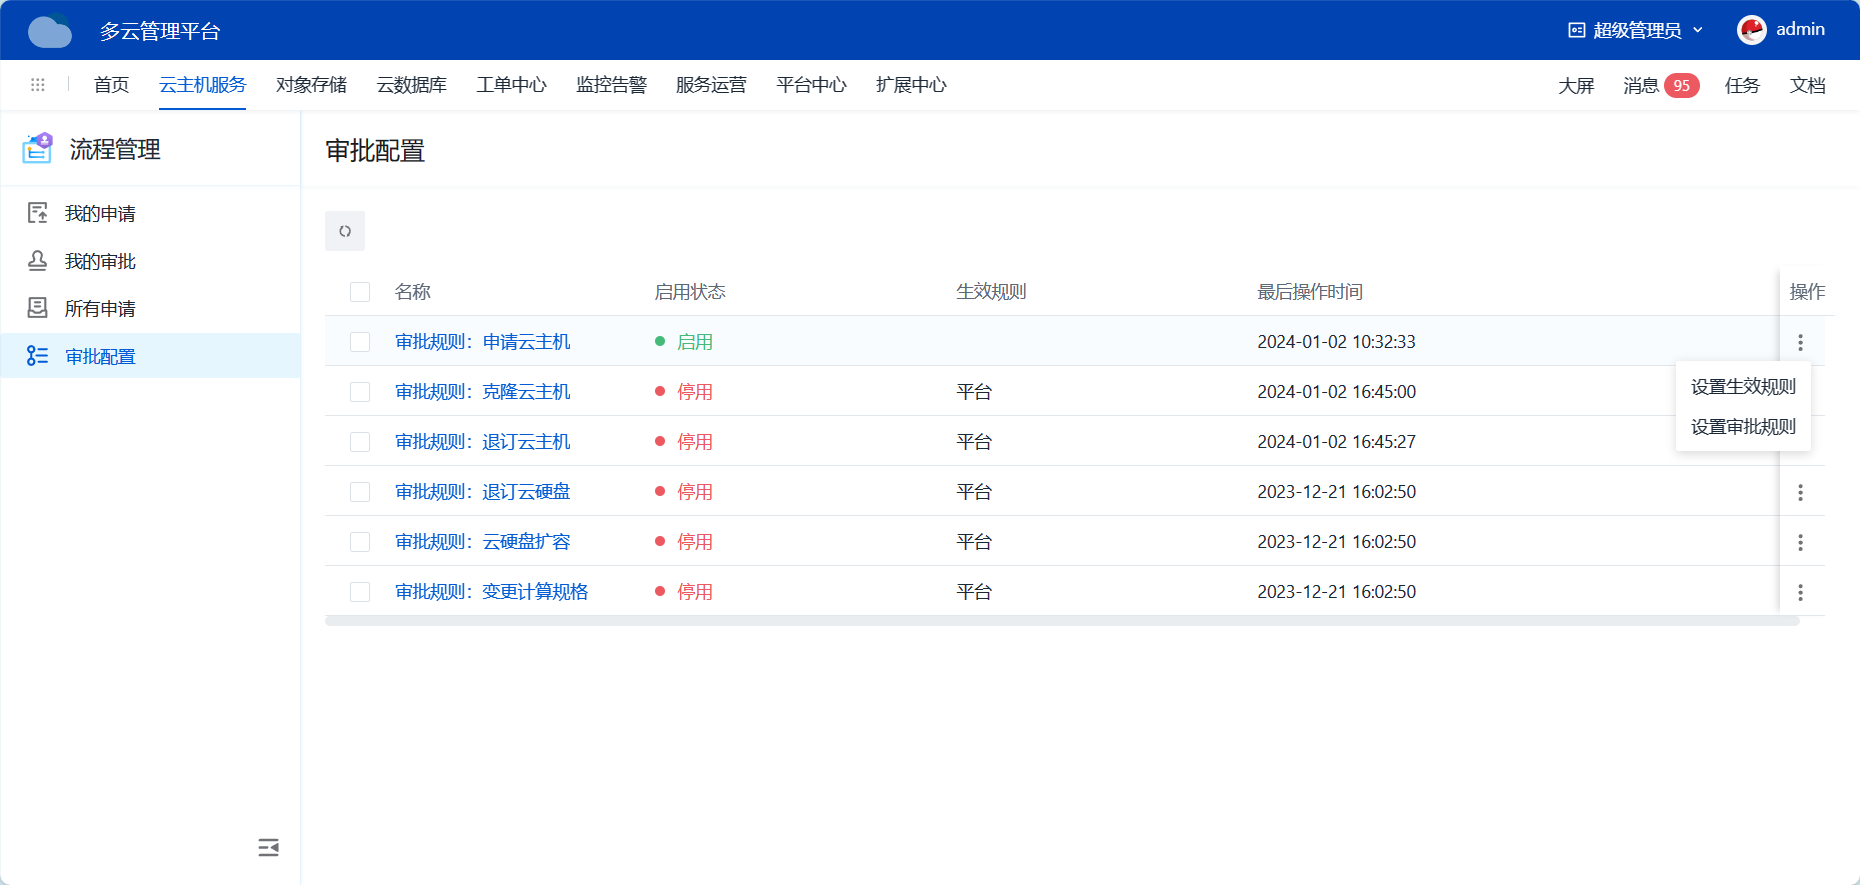Open rule link 审批规则：申请云主机

point(482,342)
